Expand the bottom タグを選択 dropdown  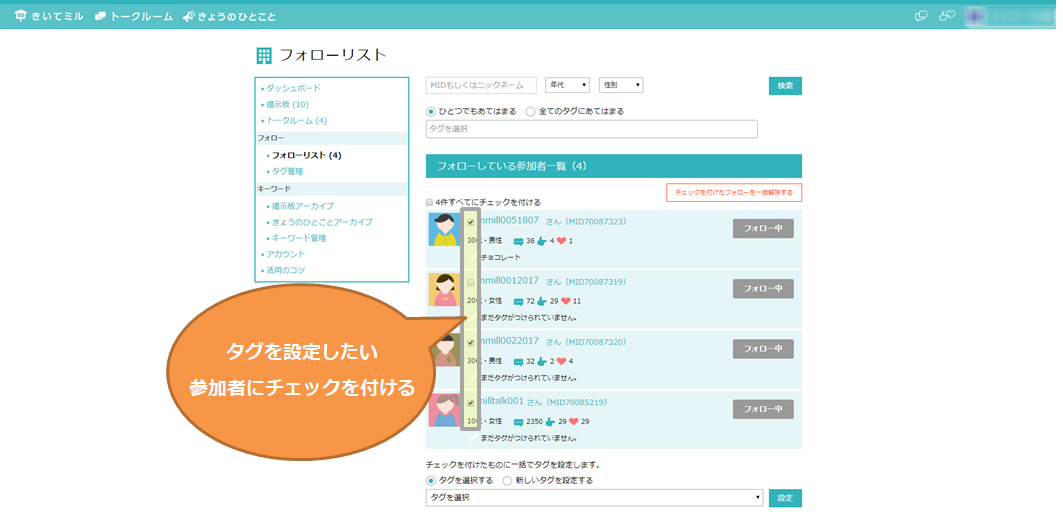coord(595,497)
